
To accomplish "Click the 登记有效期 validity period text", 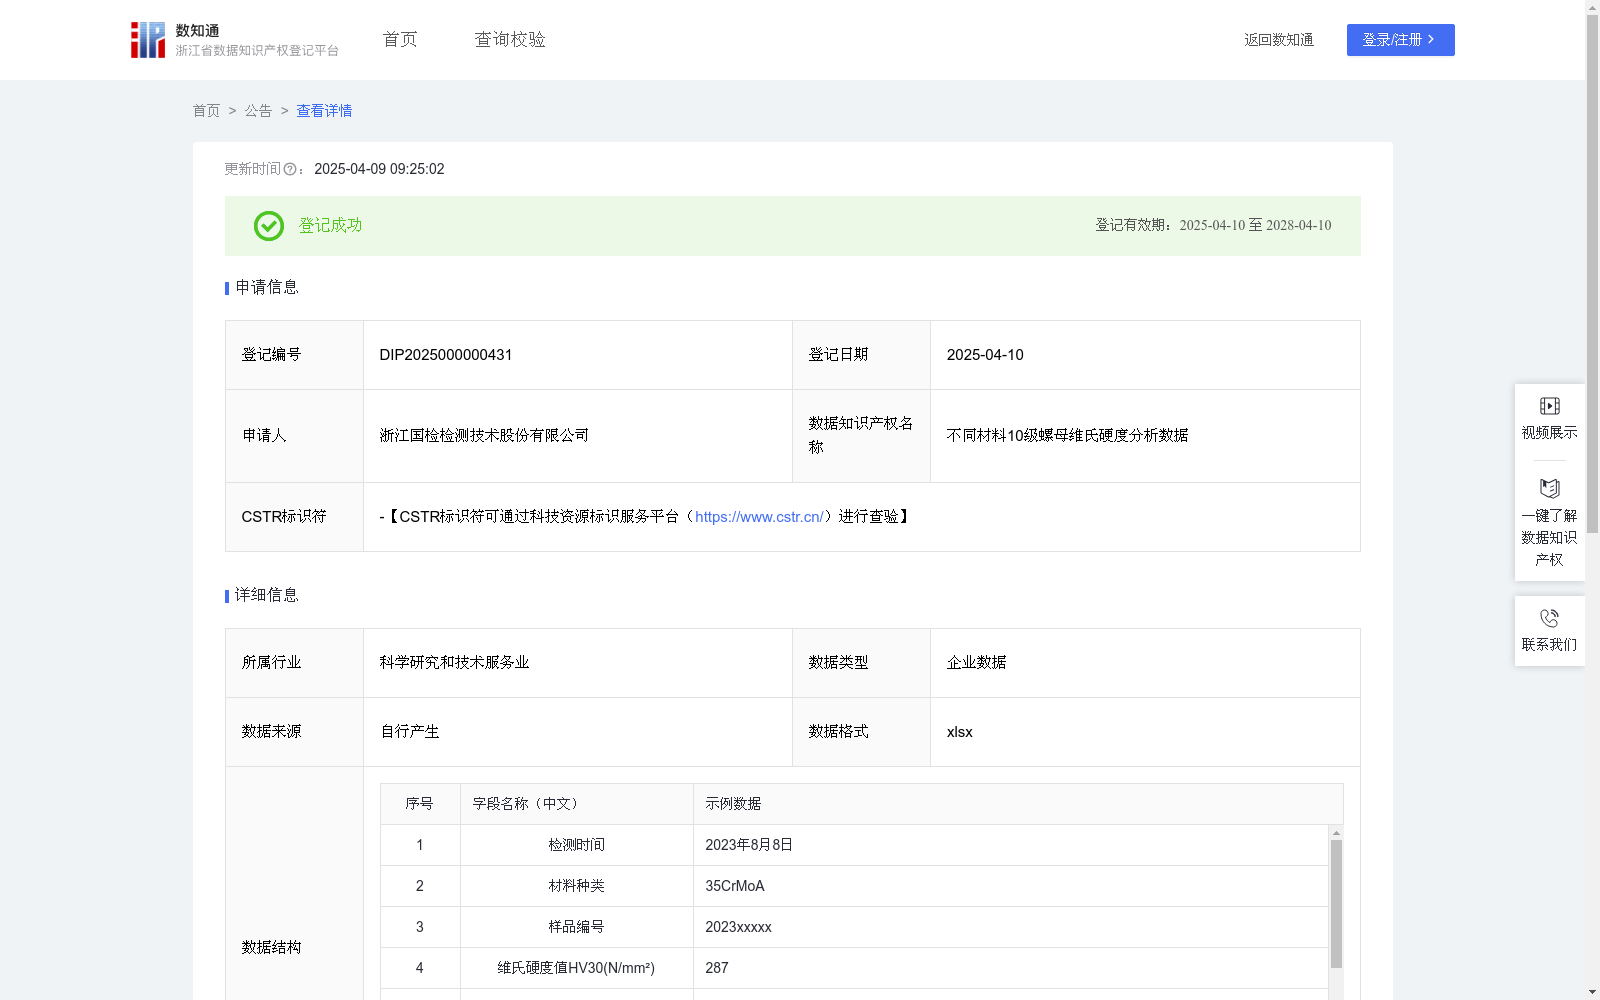I will point(1213,226).
